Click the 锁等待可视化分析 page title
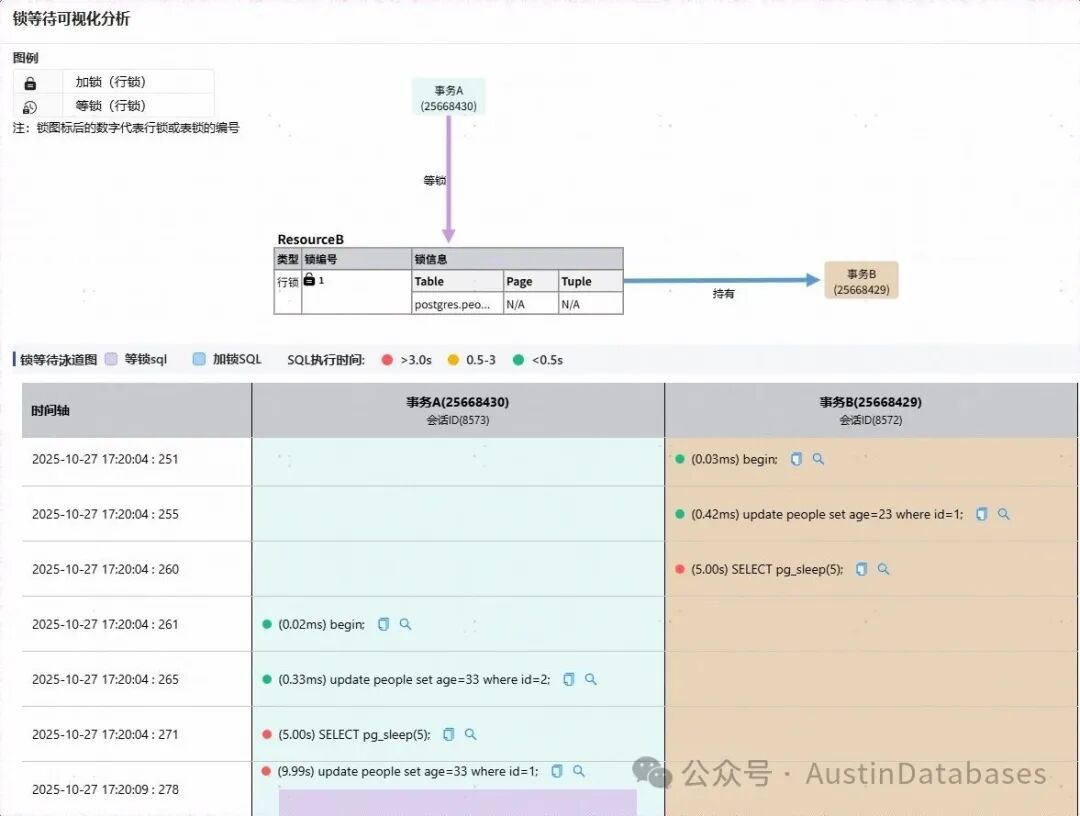Screen dimensions: 1080x816 point(71,19)
